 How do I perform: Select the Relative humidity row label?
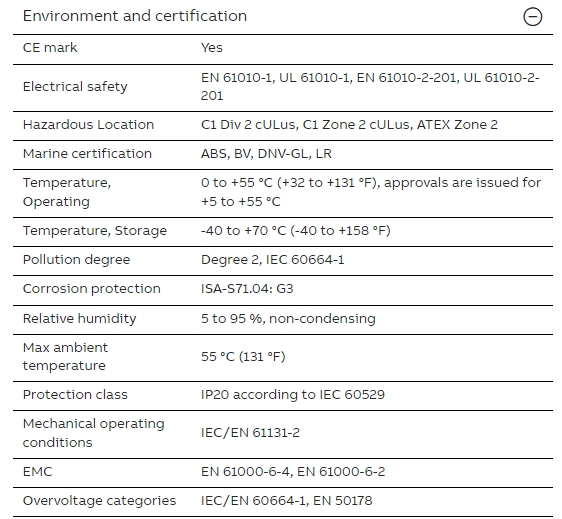pos(79,318)
